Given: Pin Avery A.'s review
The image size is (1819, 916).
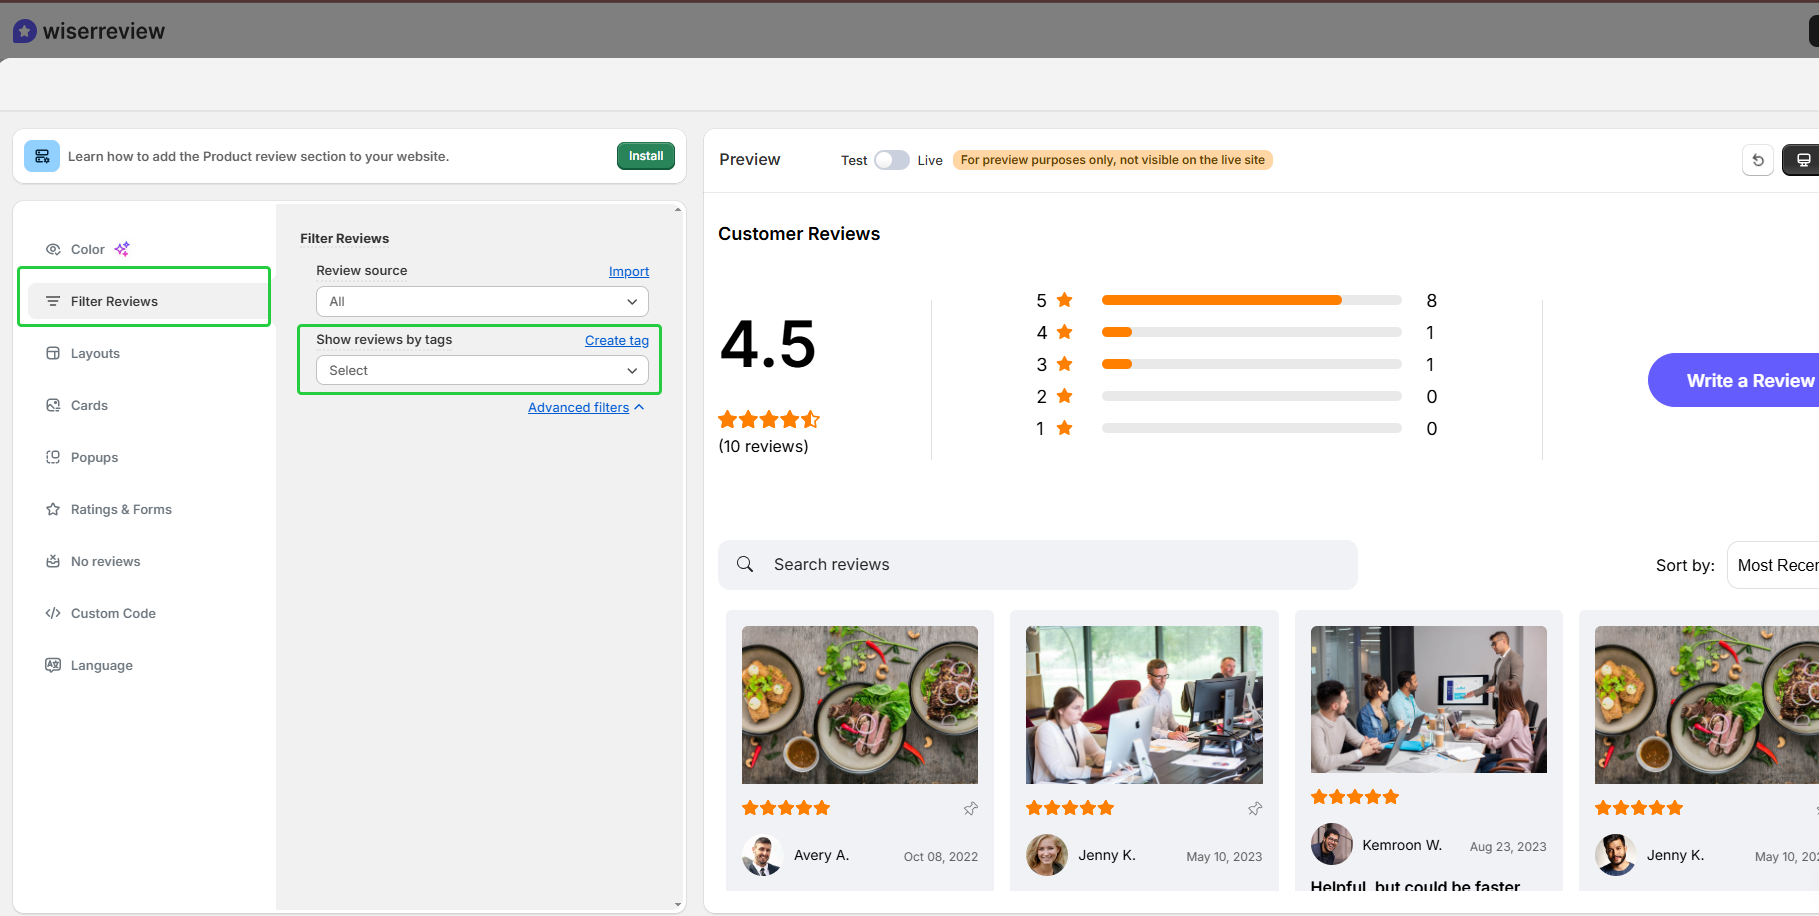Looking at the screenshot, I should point(970,809).
